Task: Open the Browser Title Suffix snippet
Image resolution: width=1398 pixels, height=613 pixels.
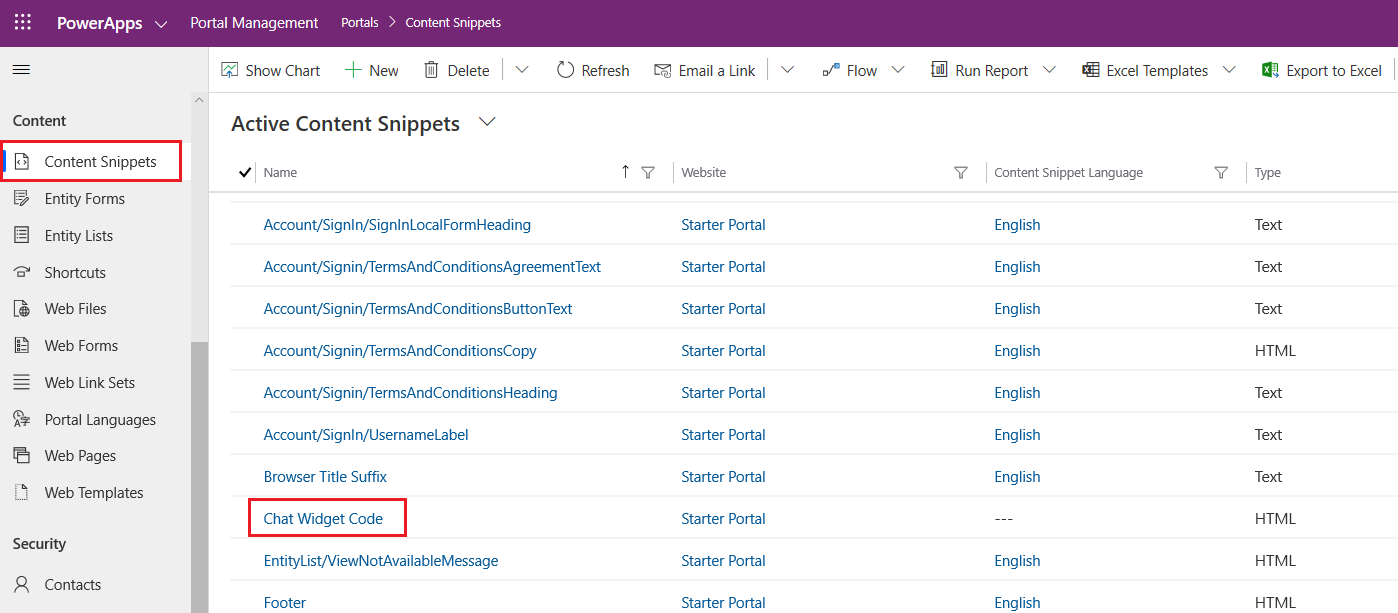Action: 325,477
